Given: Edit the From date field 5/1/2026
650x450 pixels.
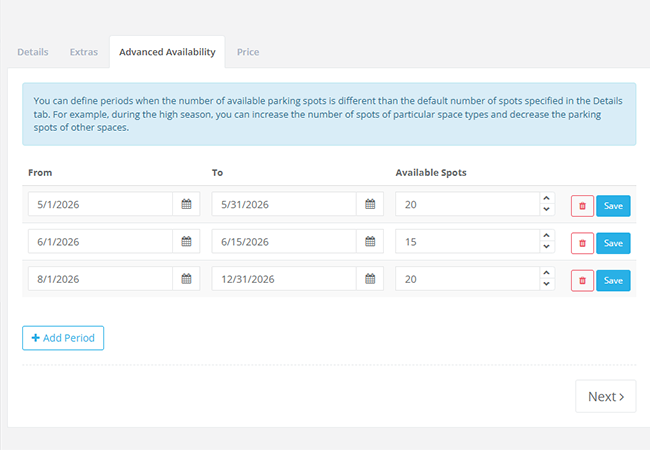Looking at the screenshot, I should coord(100,204).
